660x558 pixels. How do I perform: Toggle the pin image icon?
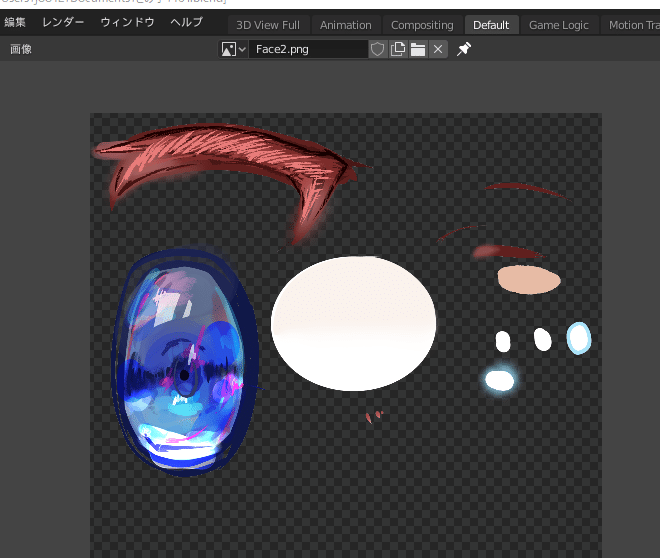click(x=464, y=49)
